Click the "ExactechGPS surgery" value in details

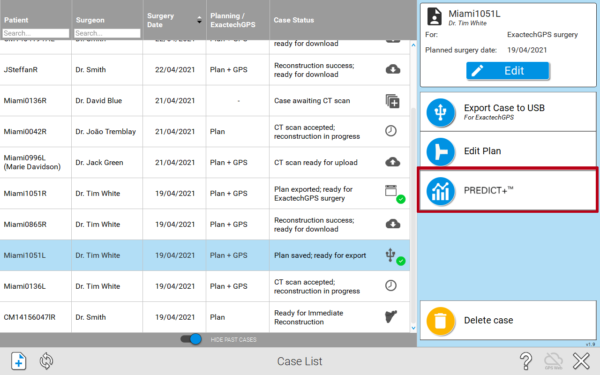click(x=542, y=35)
